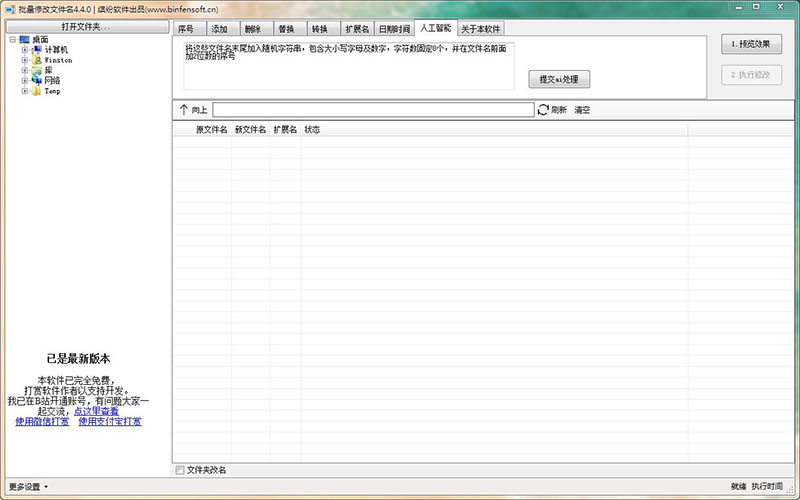
Task: Maximize the window
Action: point(757,7)
